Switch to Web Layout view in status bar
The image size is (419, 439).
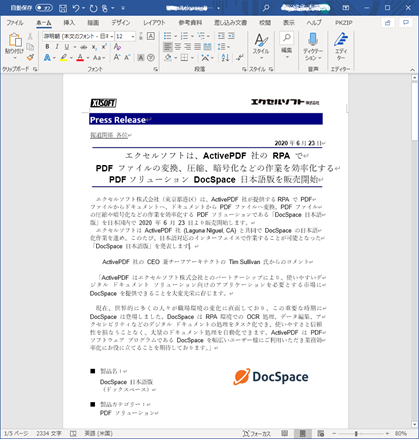point(321,433)
